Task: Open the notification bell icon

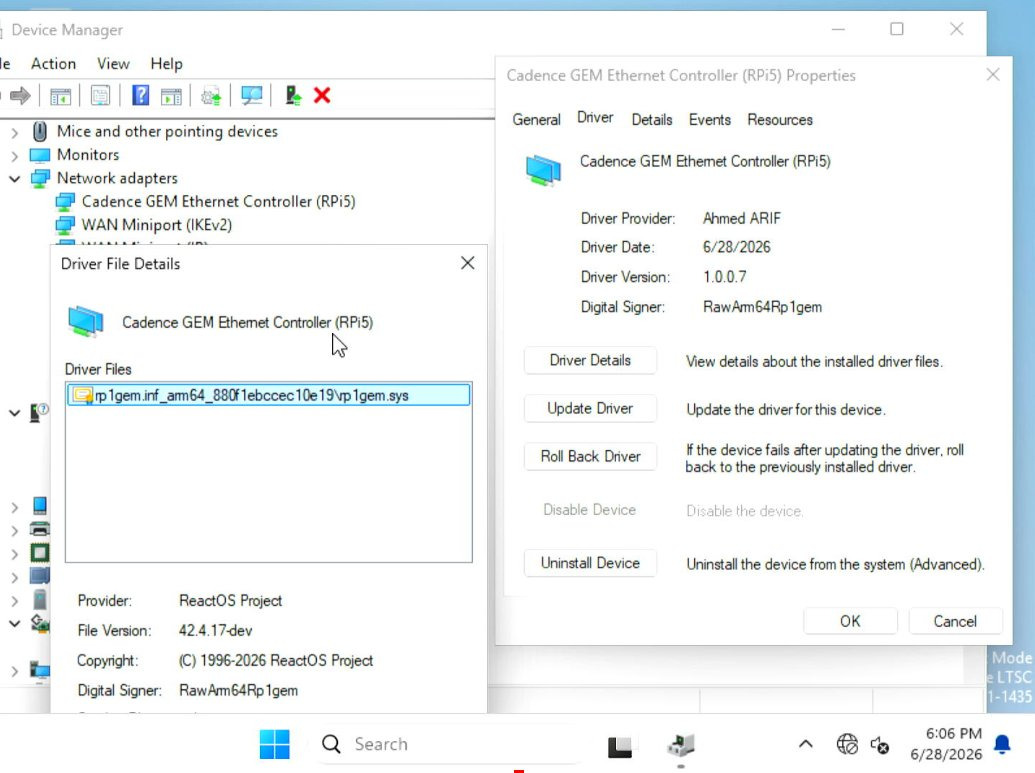Action: (x=1002, y=745)
